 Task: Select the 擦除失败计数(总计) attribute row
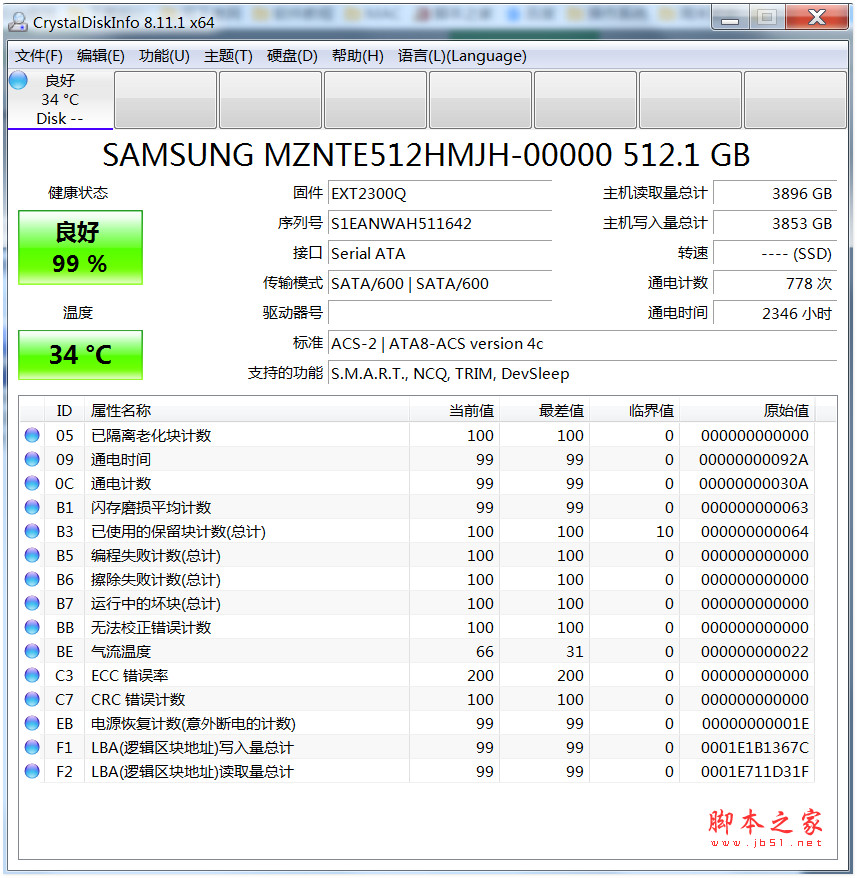418,579
